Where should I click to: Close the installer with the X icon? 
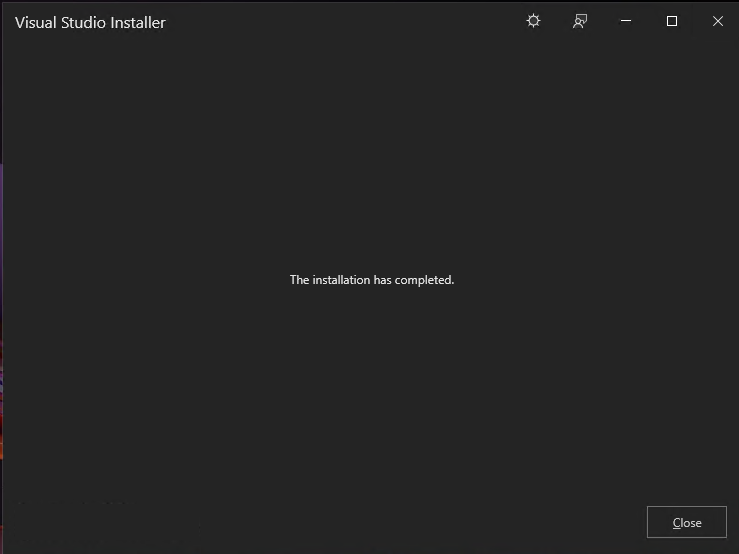[718, 21]
